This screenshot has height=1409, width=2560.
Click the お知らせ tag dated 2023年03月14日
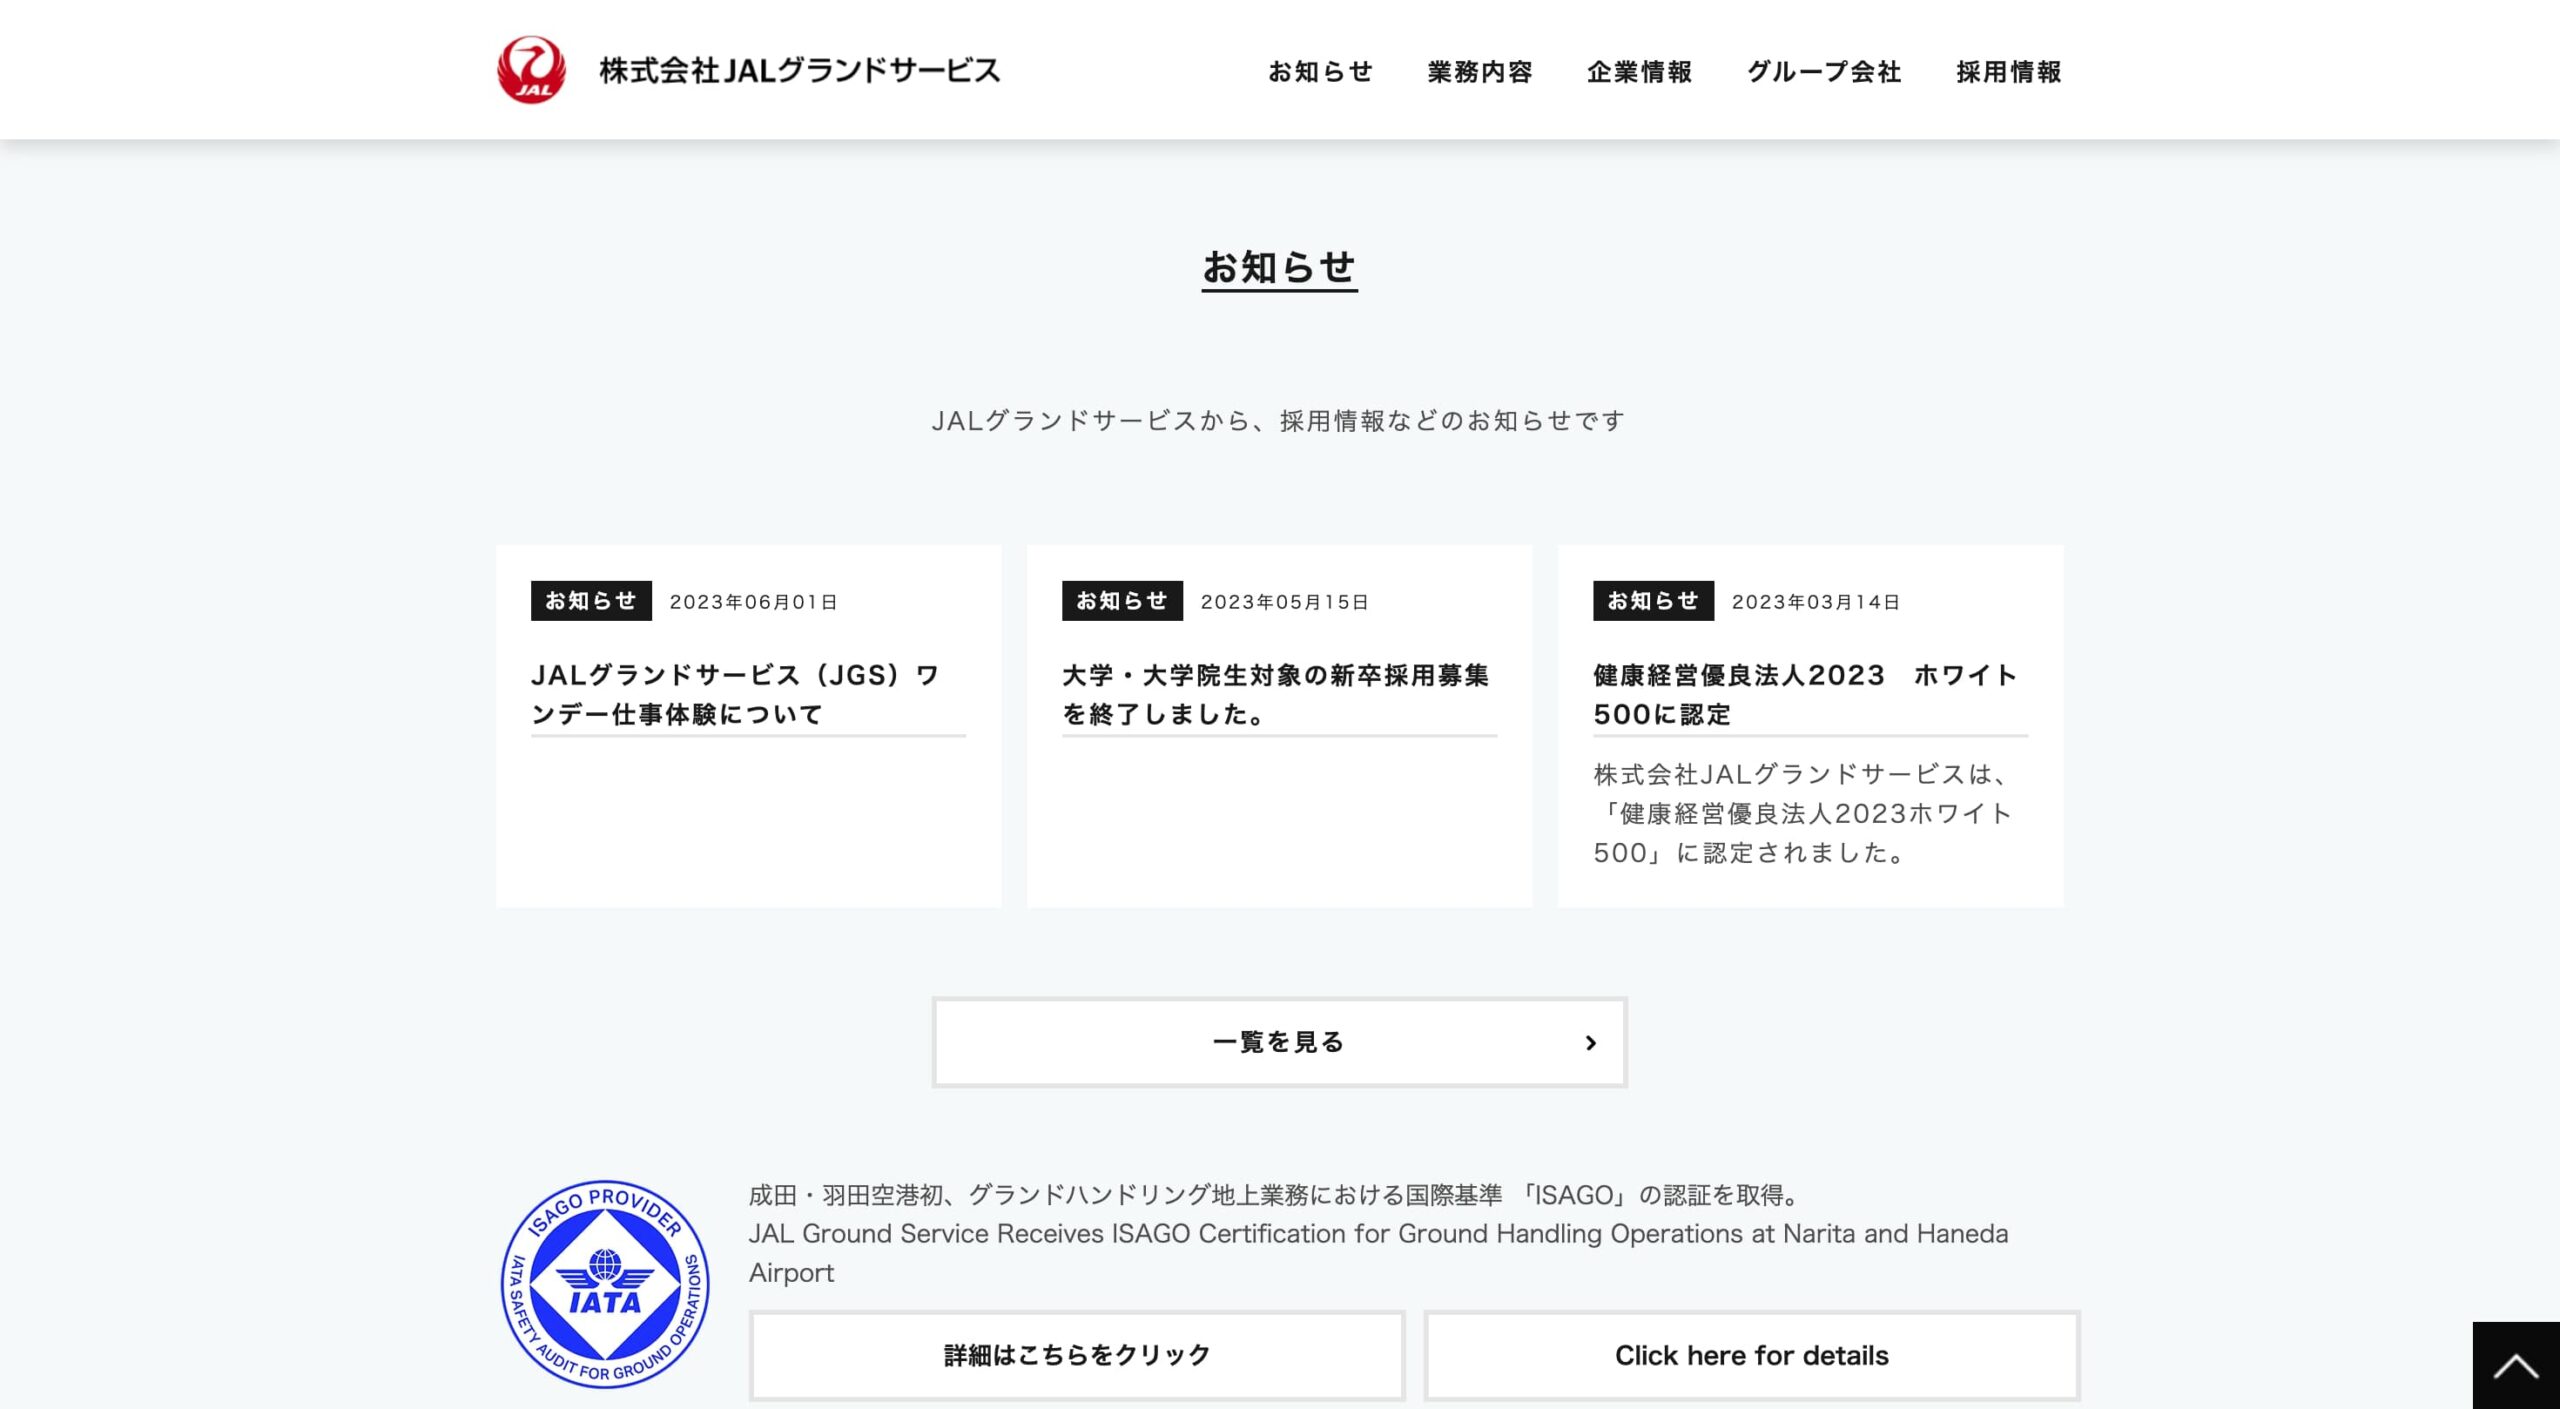click(1653, 601)
